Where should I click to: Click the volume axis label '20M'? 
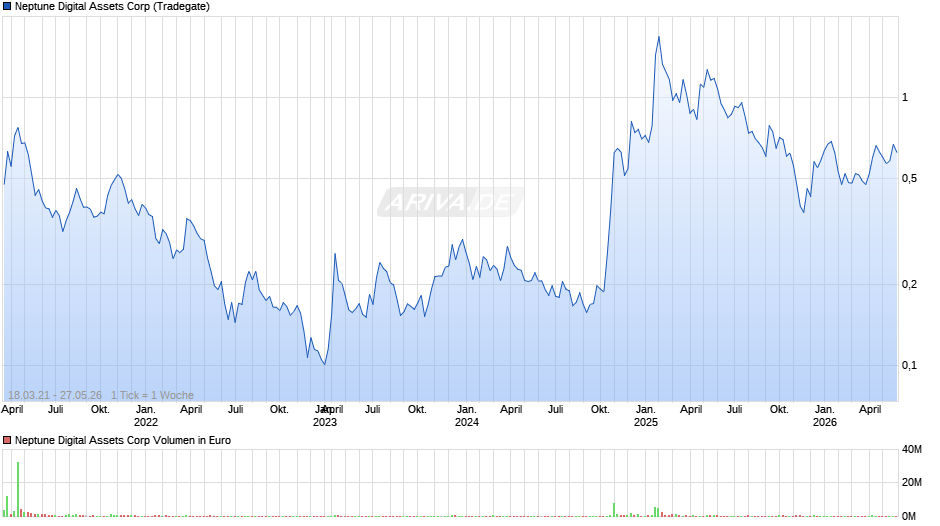(x=912, y=482)
